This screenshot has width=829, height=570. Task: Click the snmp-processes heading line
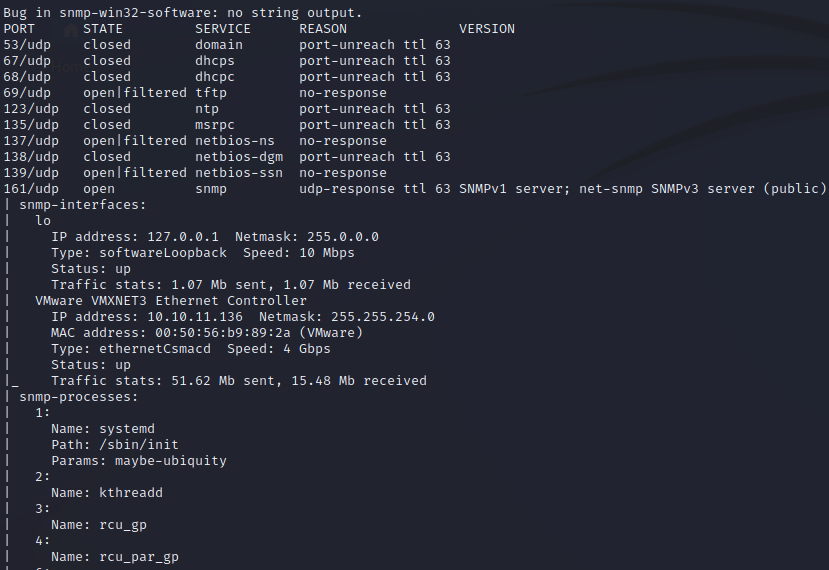click(79, 397)
